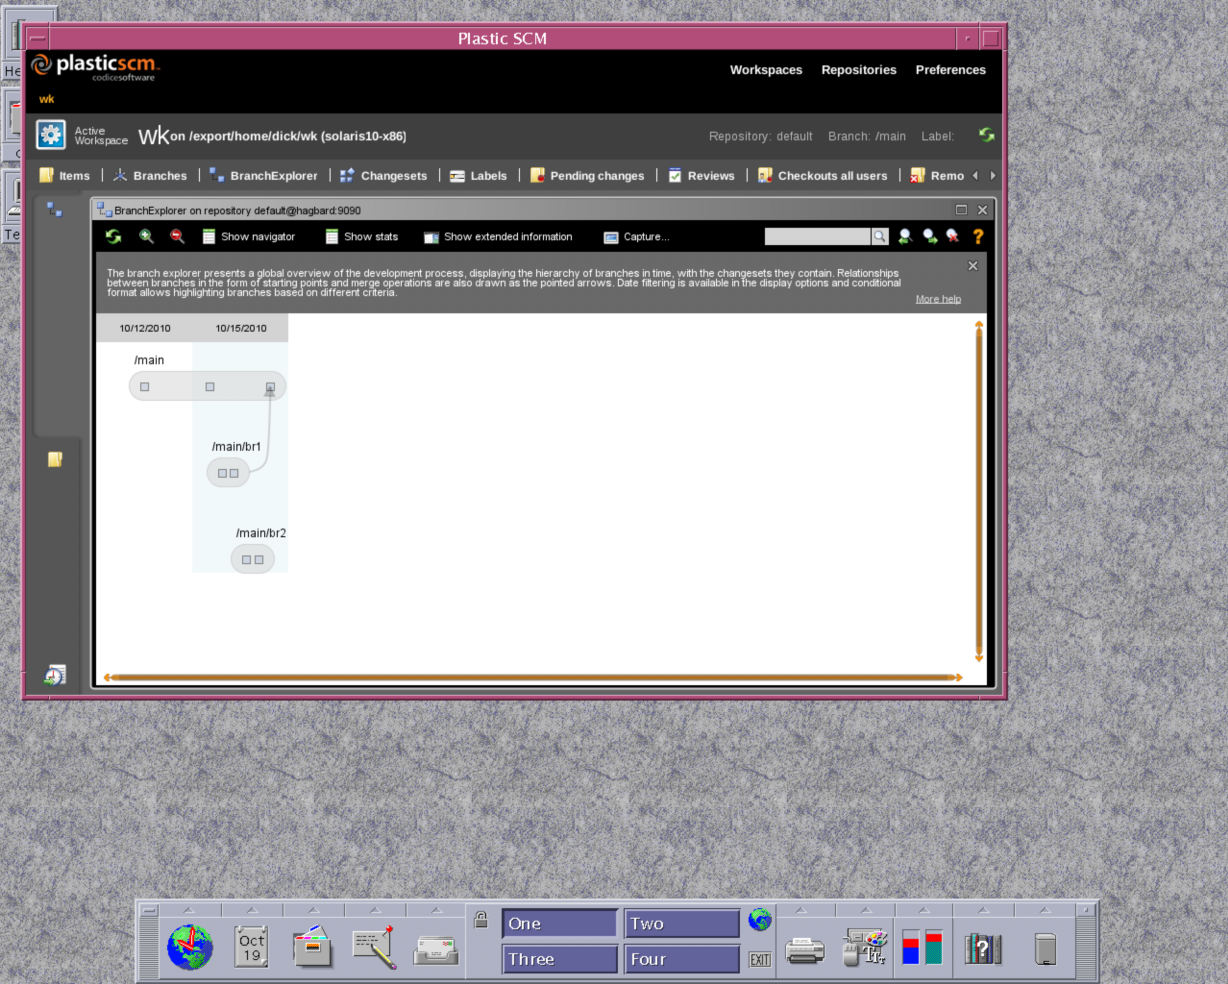This screenshot has width=1228, height=984.
Task: Open the Labels tab
Action: tap(478, 176)
